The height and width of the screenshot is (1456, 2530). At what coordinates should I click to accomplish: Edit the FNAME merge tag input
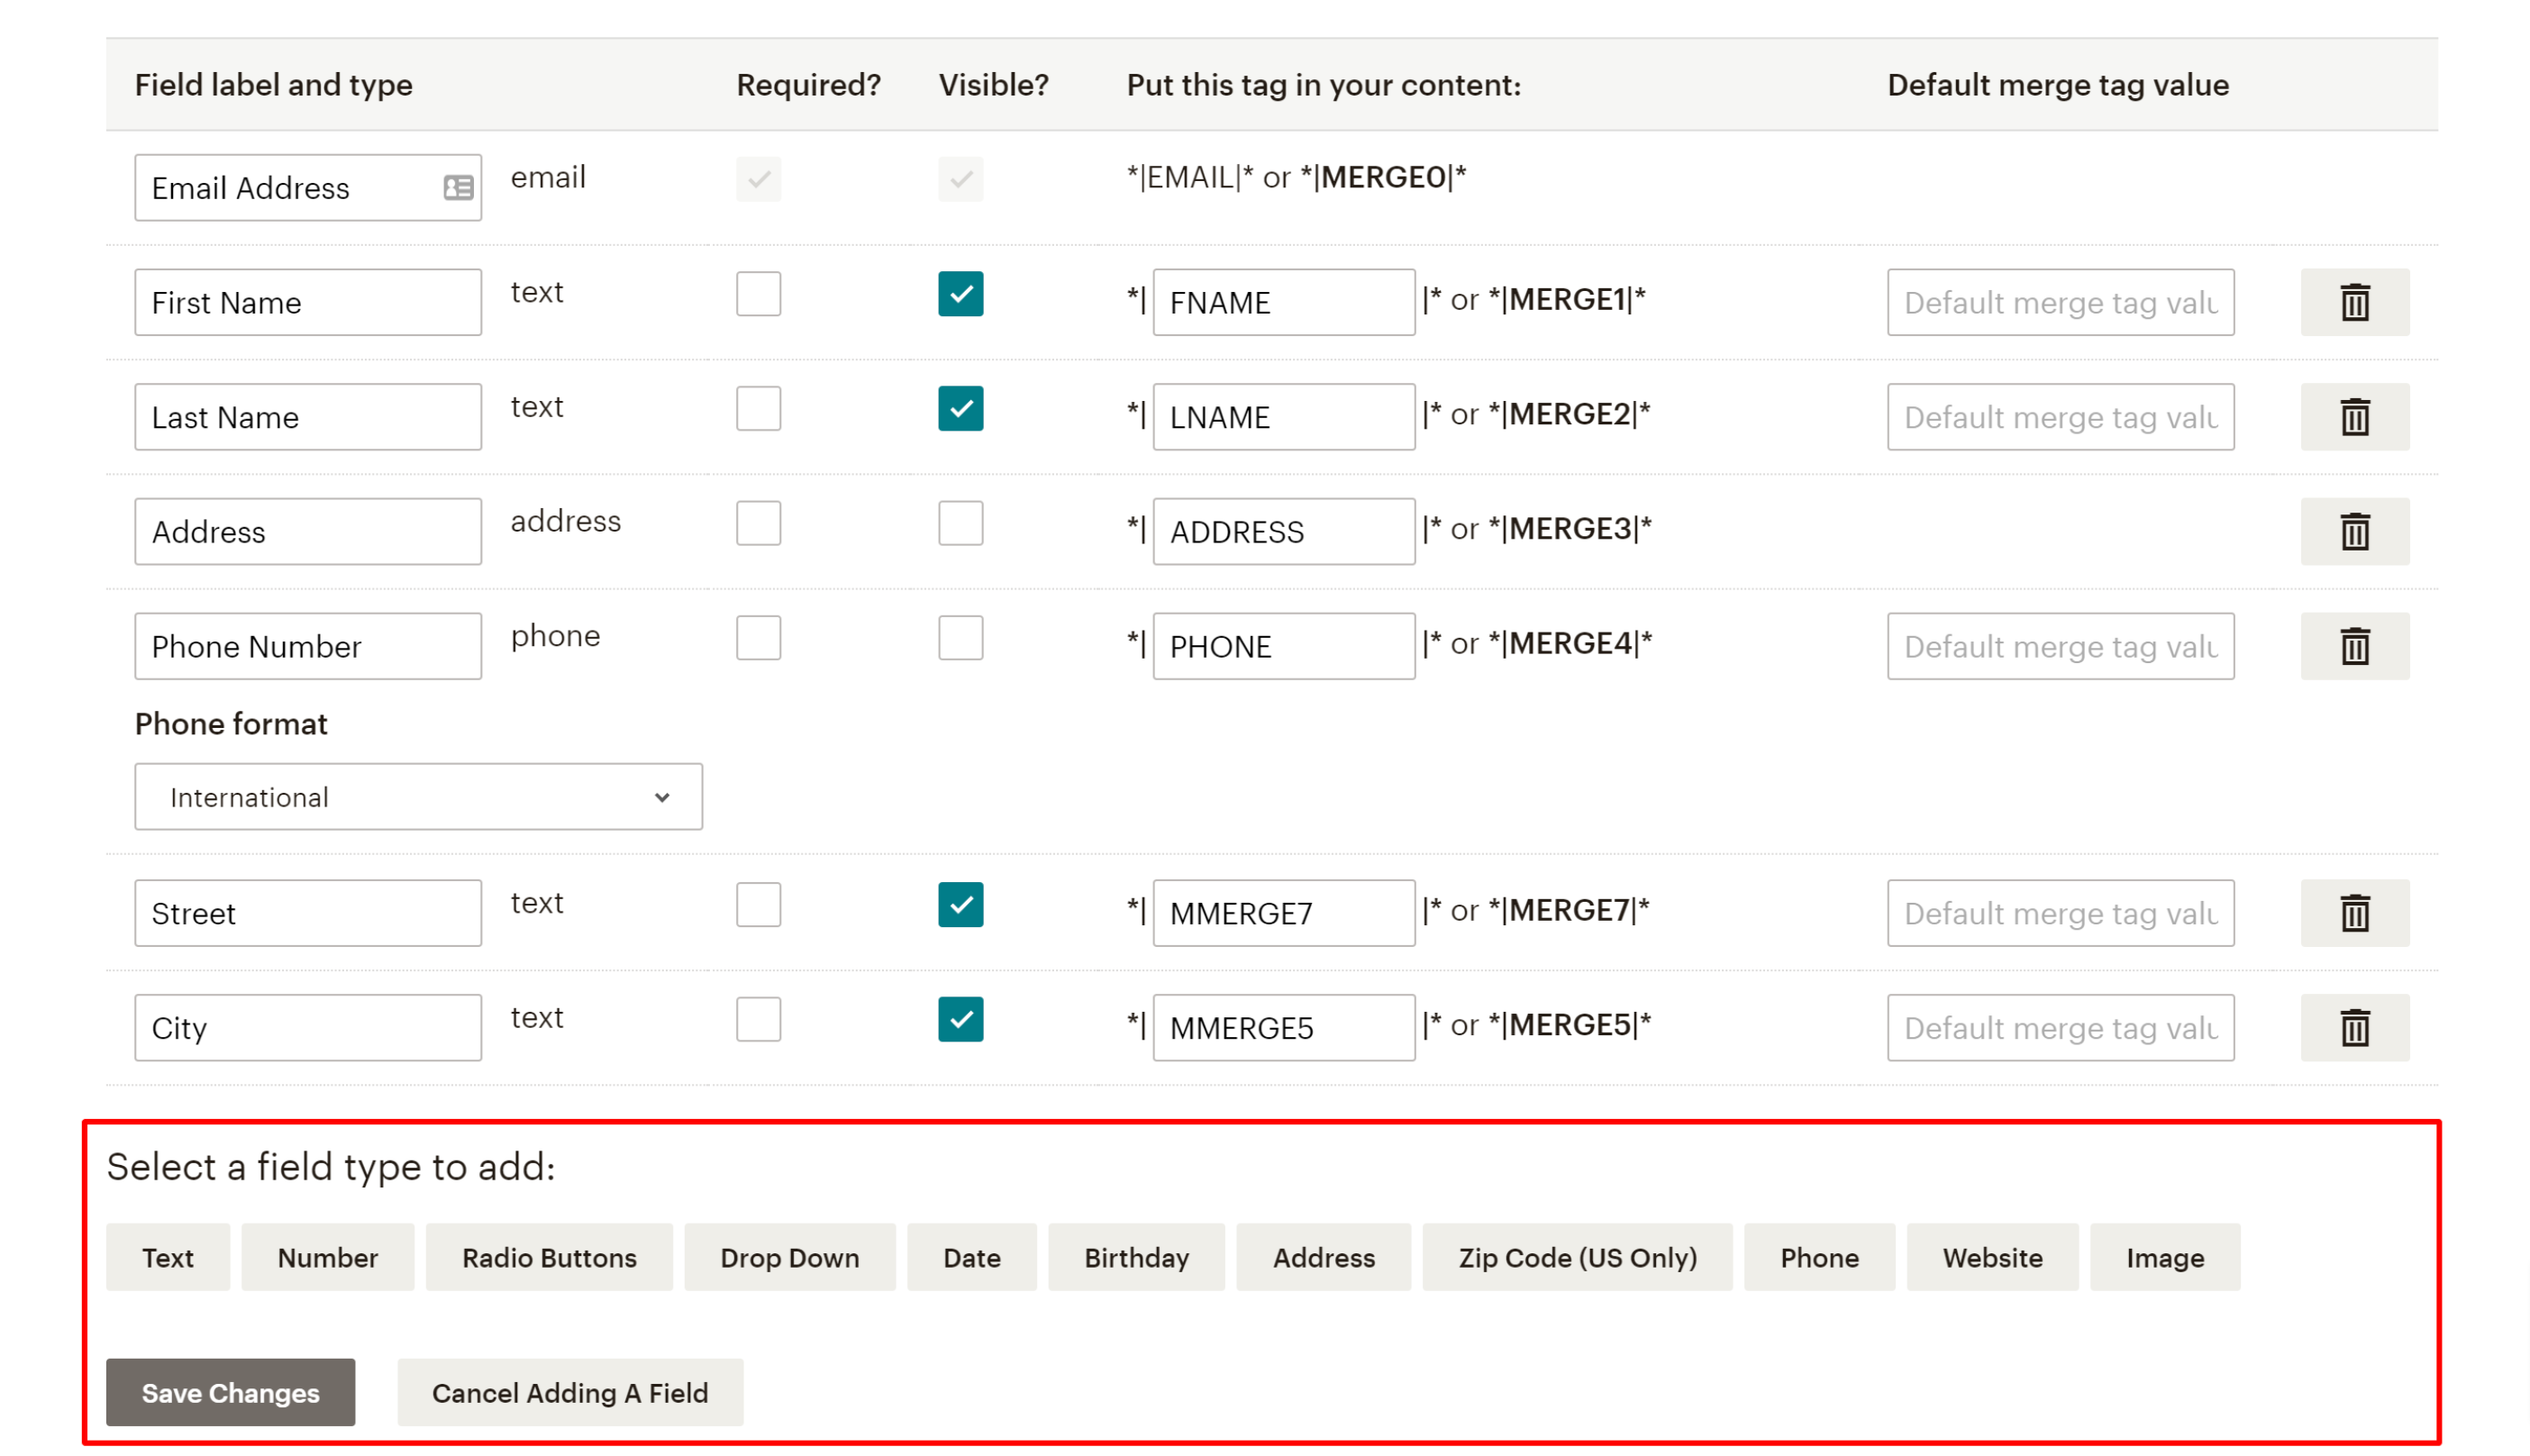[1283, 302]
